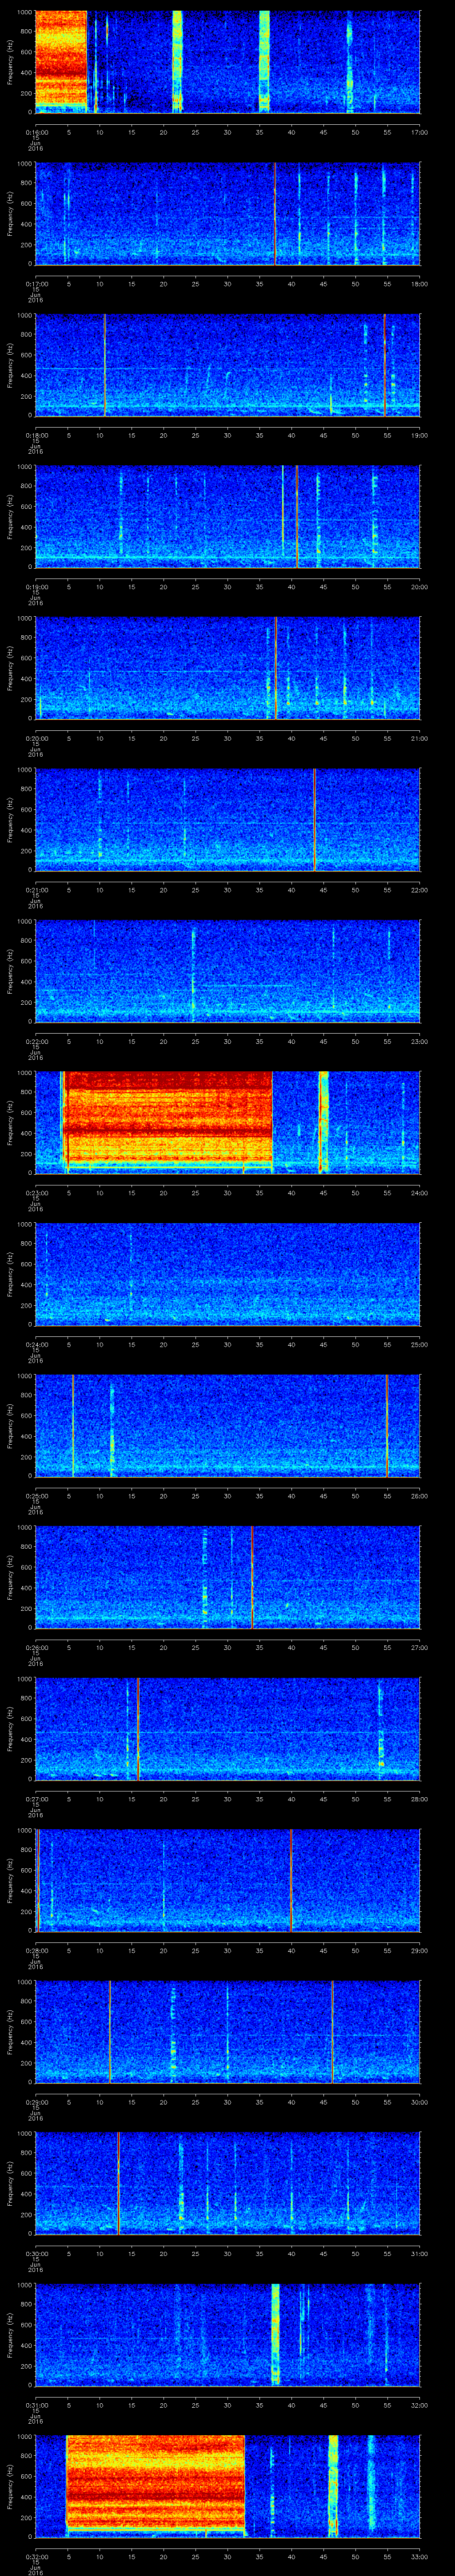The image size is (455, 2576).
Task: Click the red vertical line in the 0:17:00 spectrogram
Action: [274, 214]
